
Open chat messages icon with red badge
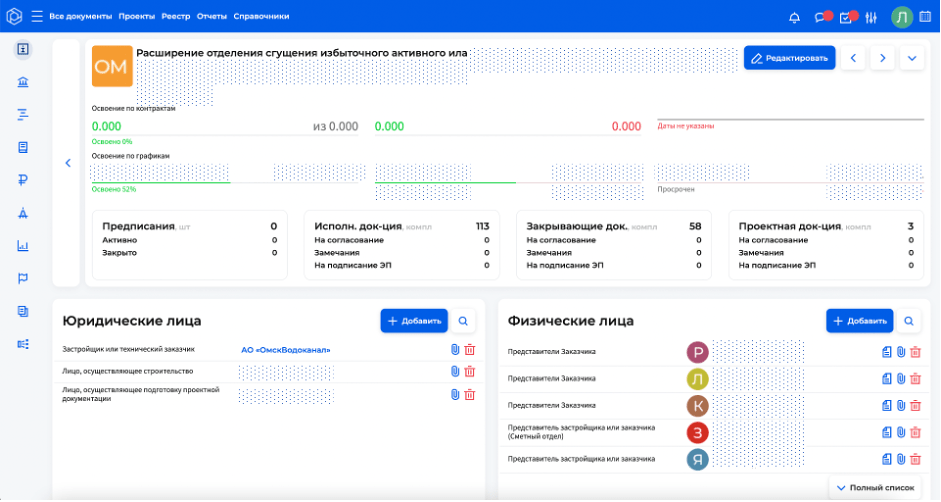tap(821, 17)
